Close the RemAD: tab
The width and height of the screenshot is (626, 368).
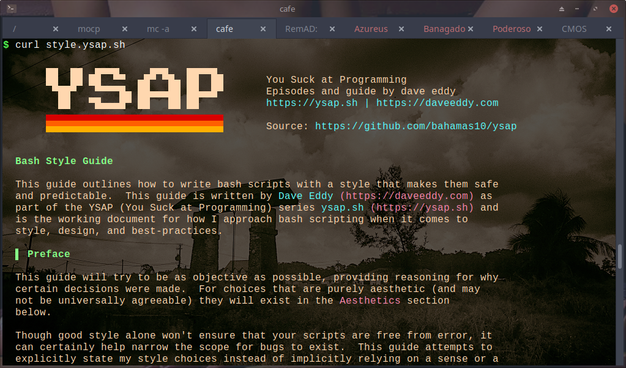coord(332,29)
